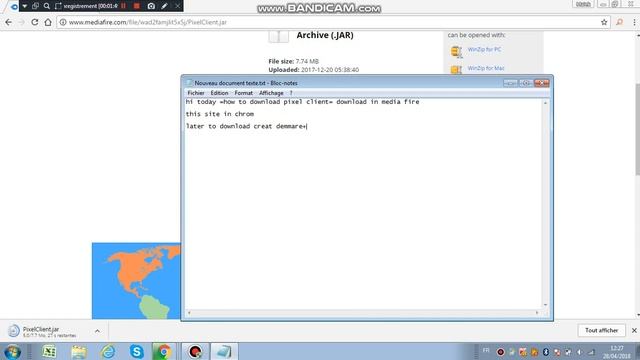Screen dimensions: 640x360
Task: Open the Affichage menu in Notepad
Action: pos(271,93)
